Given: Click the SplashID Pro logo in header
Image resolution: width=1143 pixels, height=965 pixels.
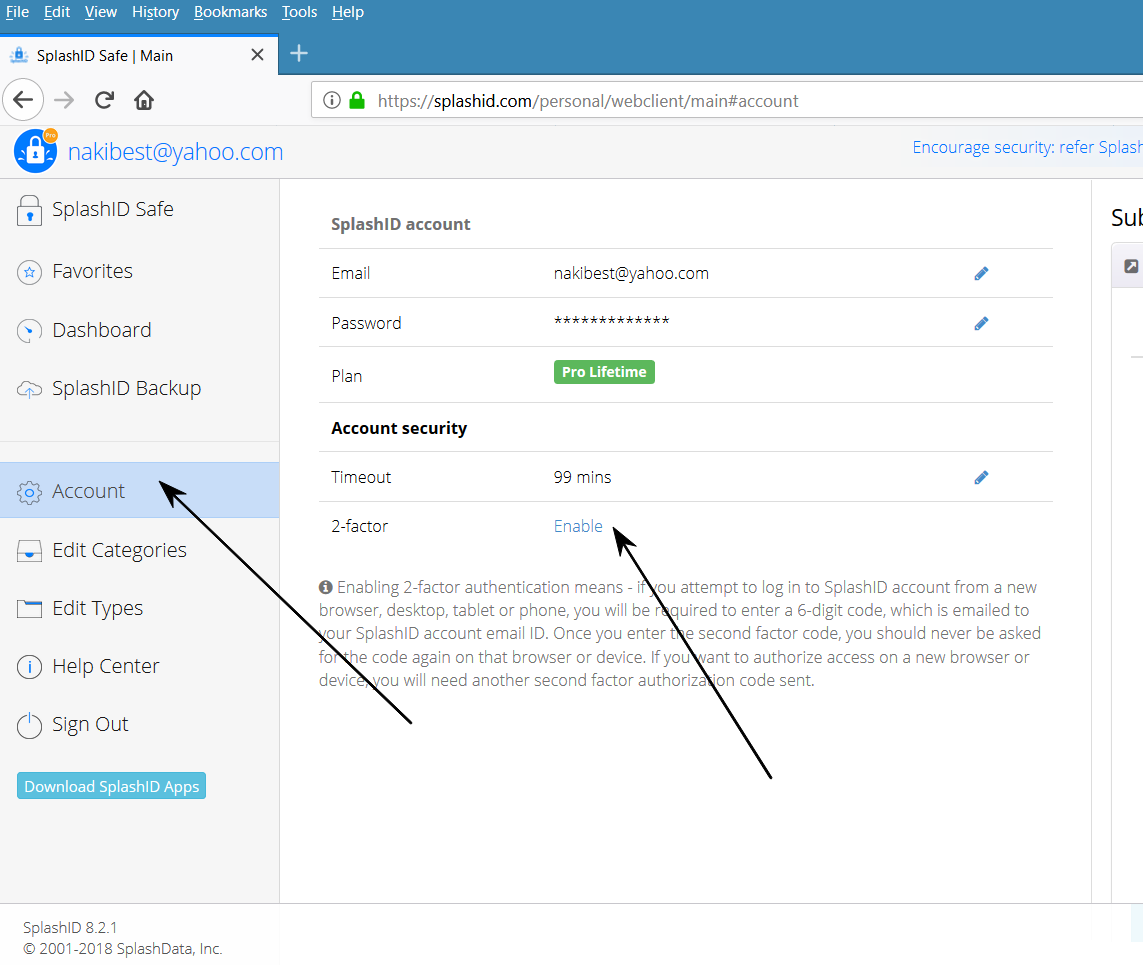Looking at the screenshot, I should [x=36, y=151].
